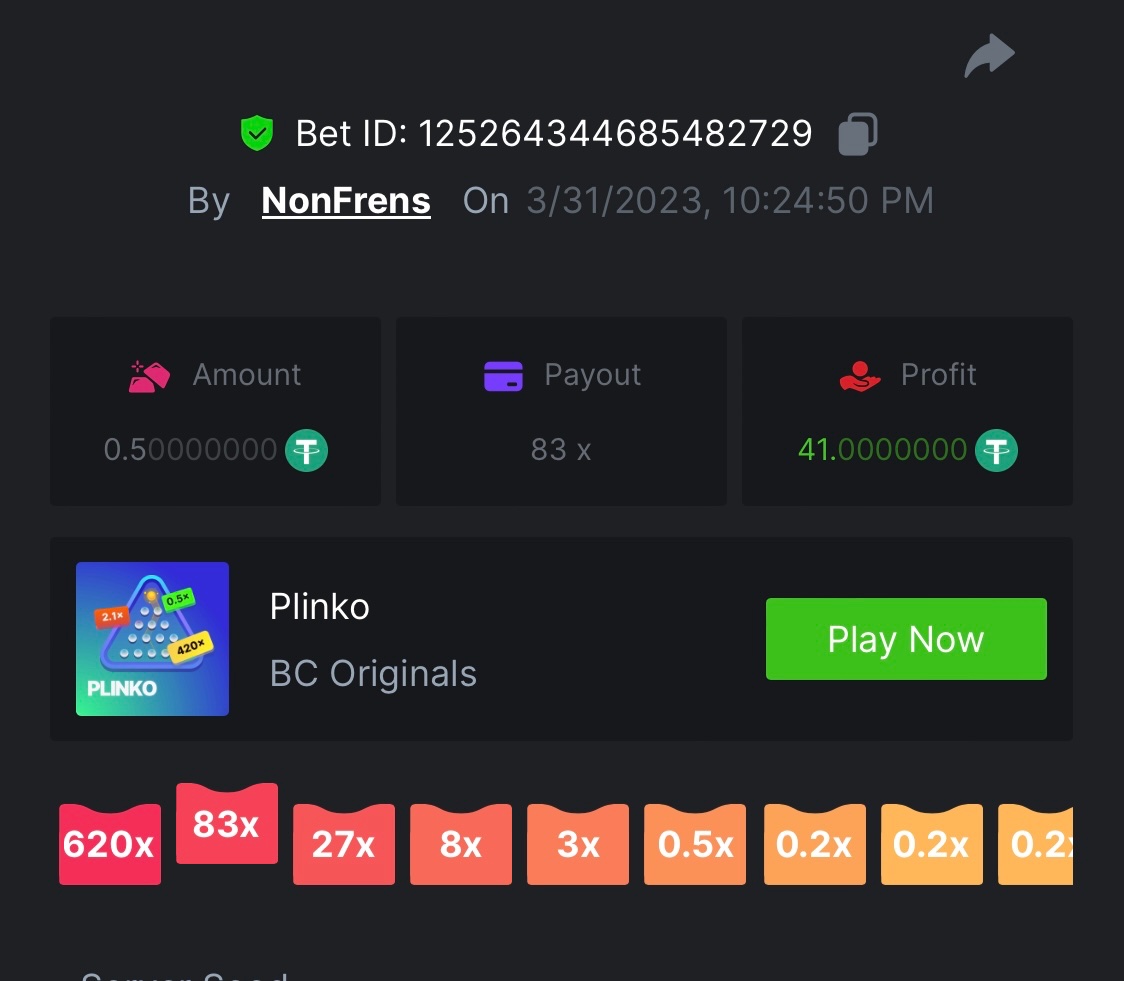Screen dimensions: 1124x981
Task: Click the Tether coin icon beside Amount value
Action: 306,450
